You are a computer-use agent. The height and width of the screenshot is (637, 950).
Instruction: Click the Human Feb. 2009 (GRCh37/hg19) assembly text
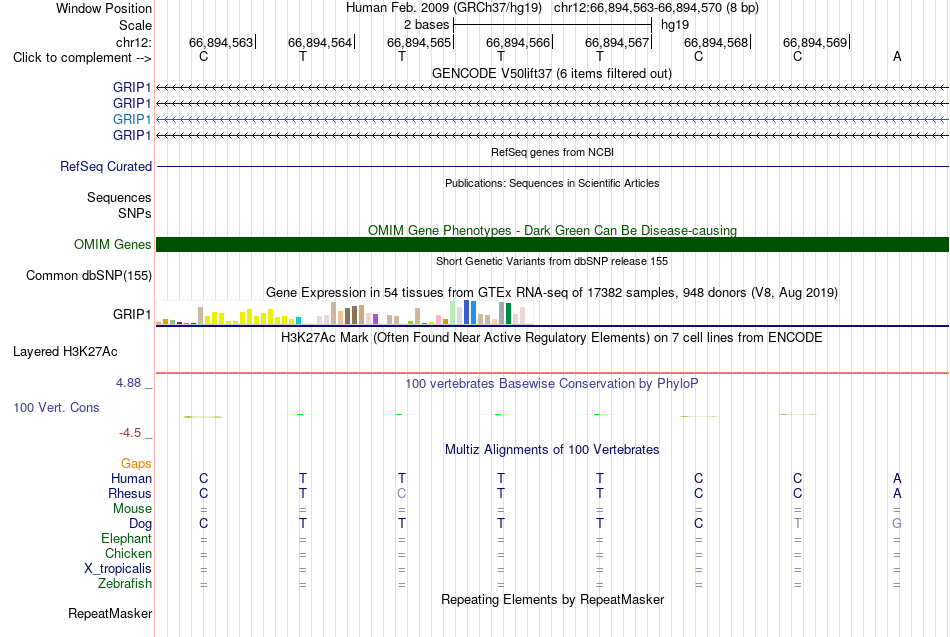tap(443, 8)
